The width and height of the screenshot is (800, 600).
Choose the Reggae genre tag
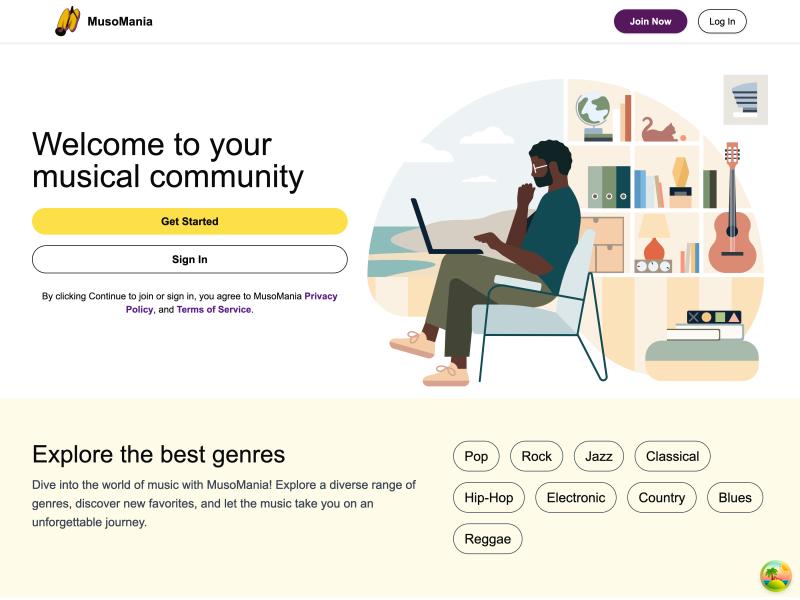click(488, 539)
